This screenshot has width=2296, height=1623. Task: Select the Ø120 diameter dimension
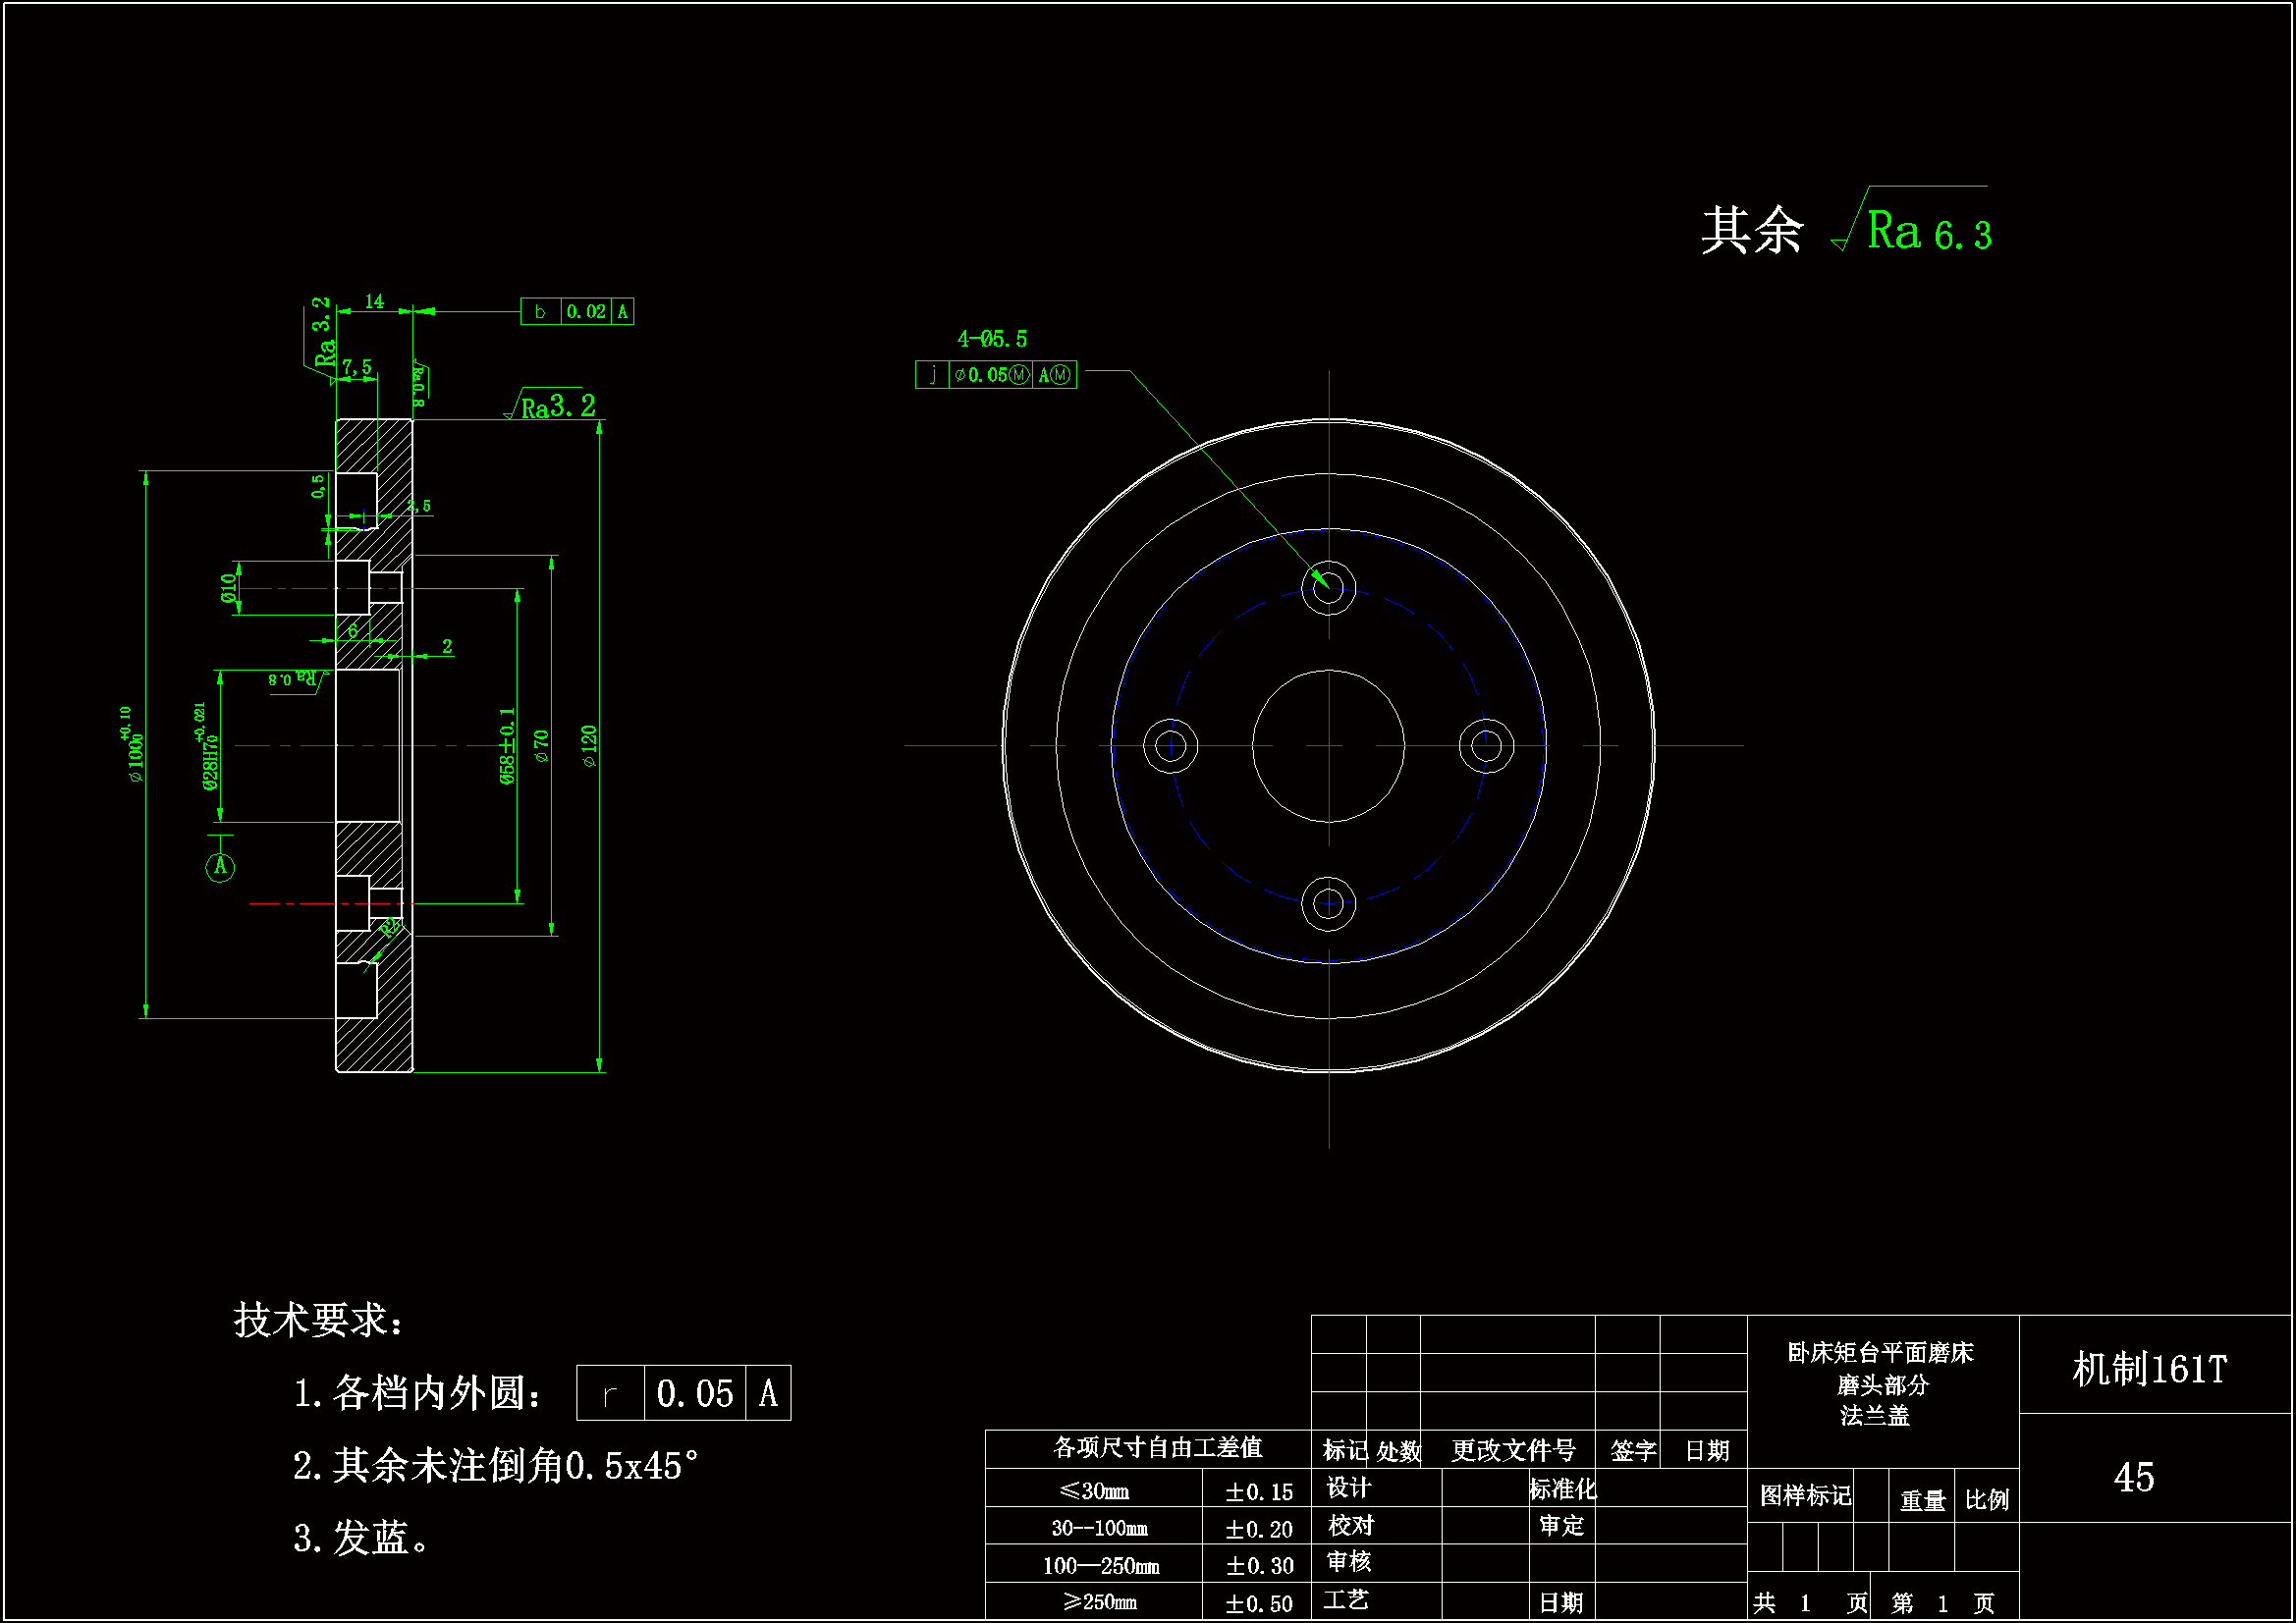tap(589, 746)
